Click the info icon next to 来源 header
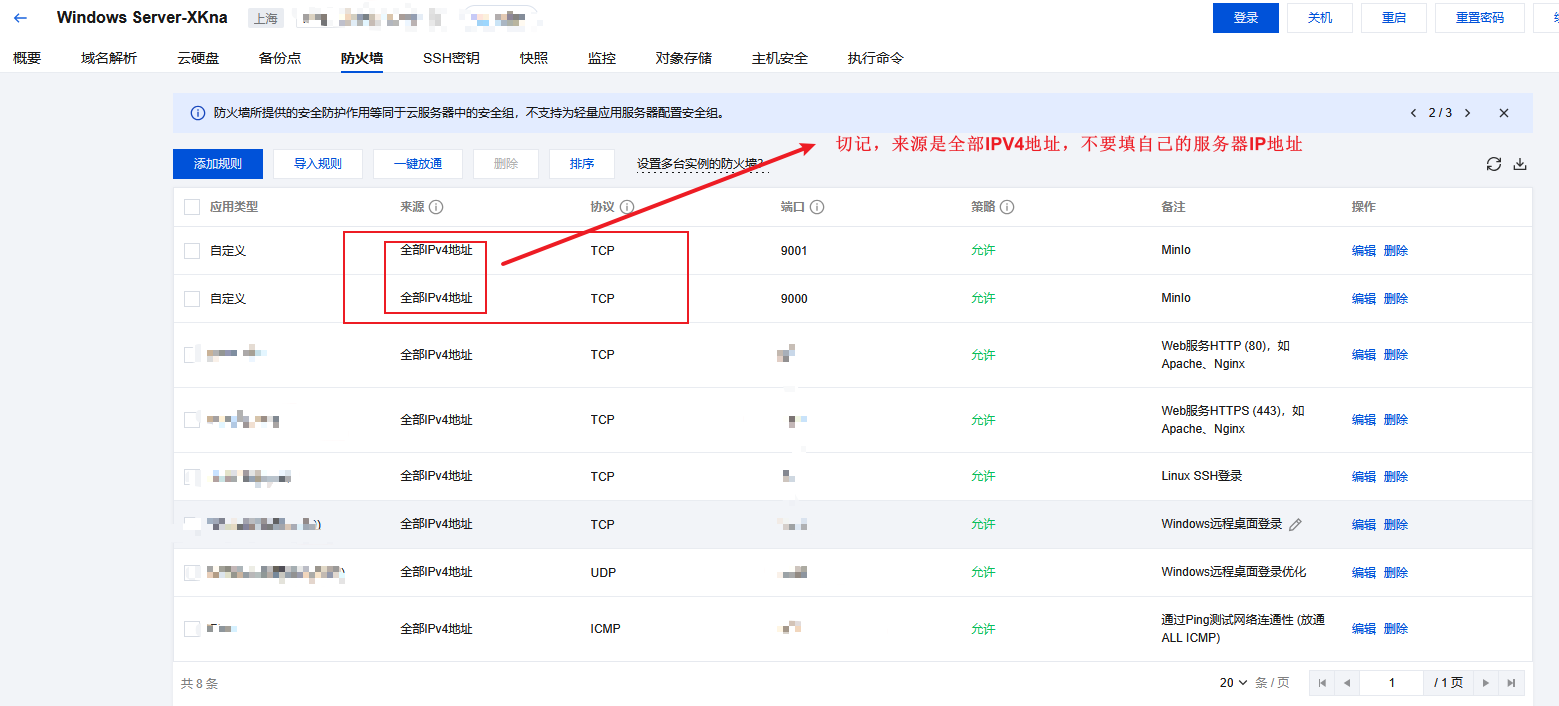 [436, 207]
